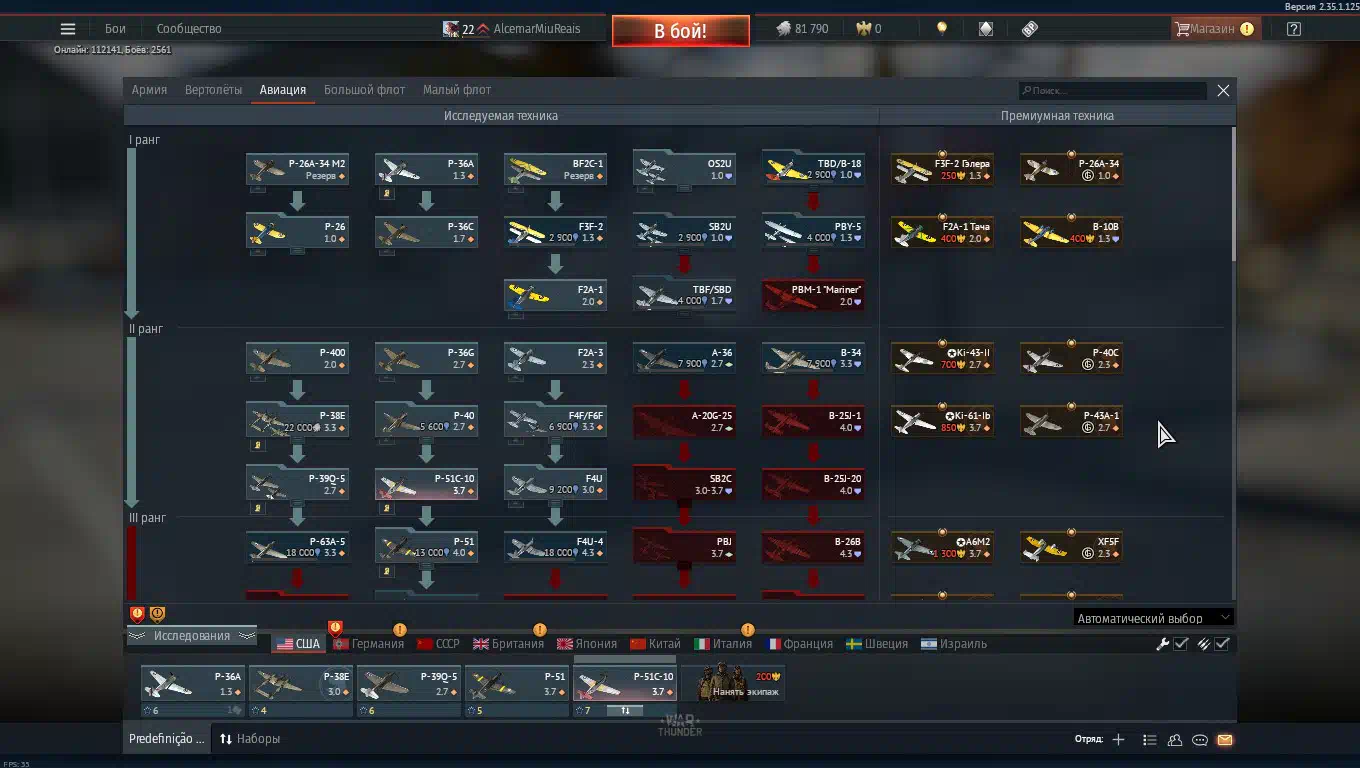This screenshot has width=1360, height=768.
Task: Close the research tree window
Action: click(1223, 90)
